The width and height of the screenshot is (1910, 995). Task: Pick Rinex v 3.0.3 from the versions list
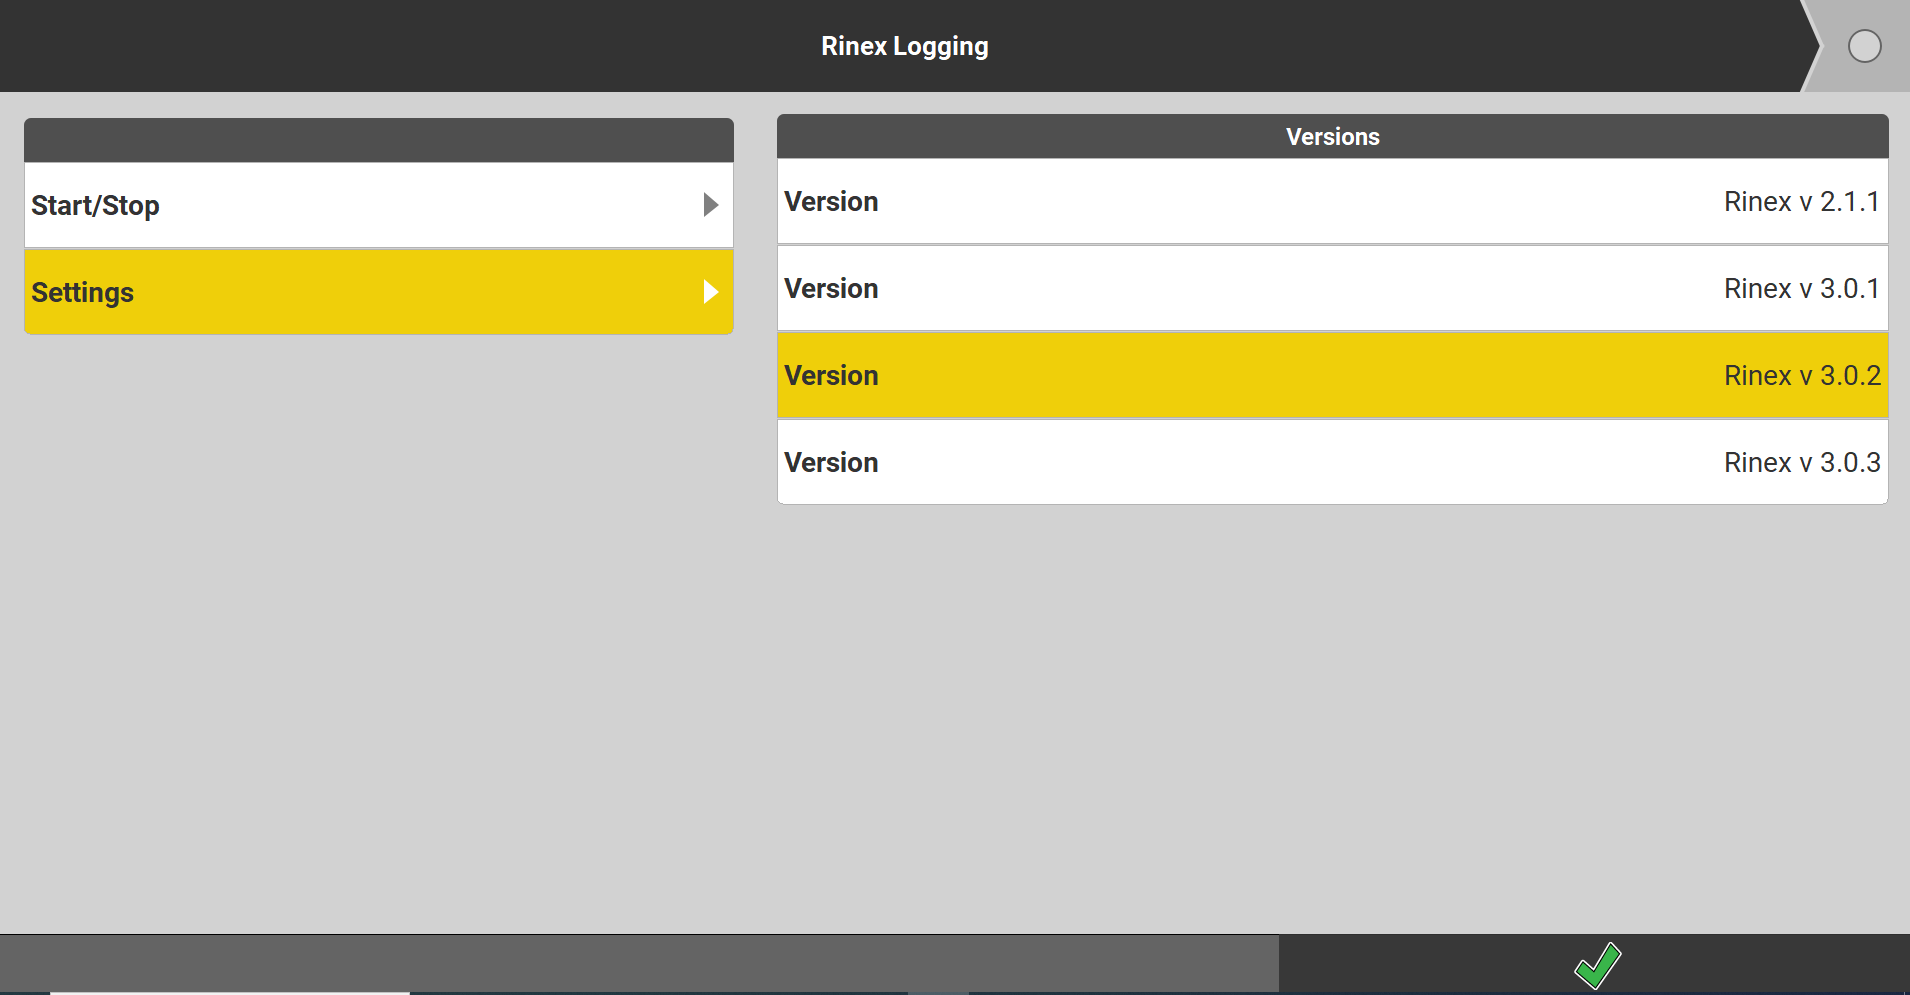coord(1801,463)
